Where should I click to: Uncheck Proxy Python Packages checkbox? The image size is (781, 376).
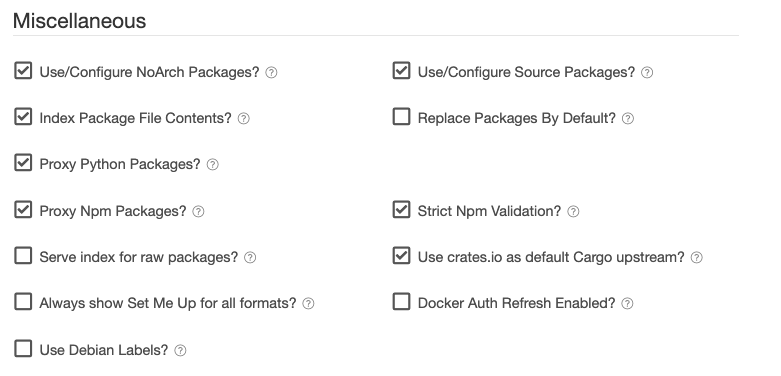[x=23, y=162]
